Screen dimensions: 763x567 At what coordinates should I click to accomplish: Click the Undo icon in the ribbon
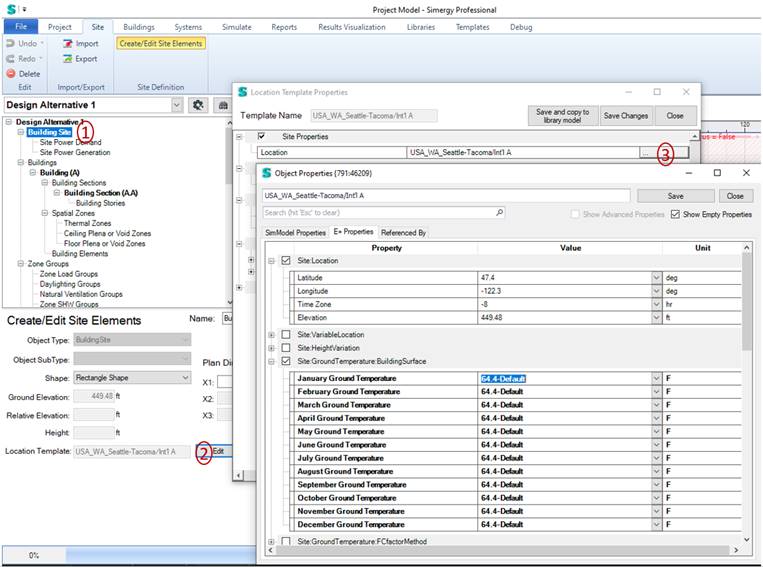click(x=10, y=43)
